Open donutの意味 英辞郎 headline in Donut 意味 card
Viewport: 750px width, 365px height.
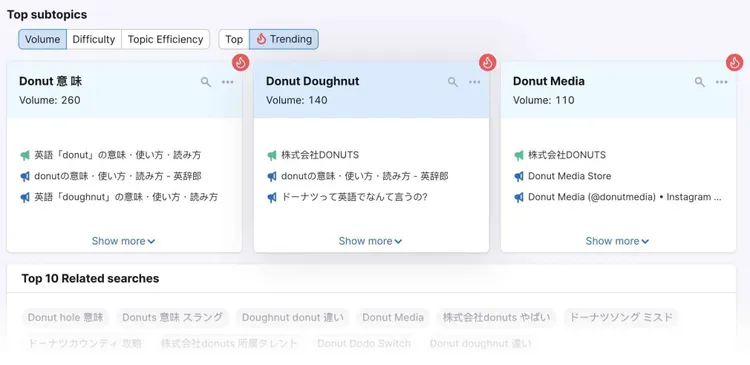pos(118,176)
